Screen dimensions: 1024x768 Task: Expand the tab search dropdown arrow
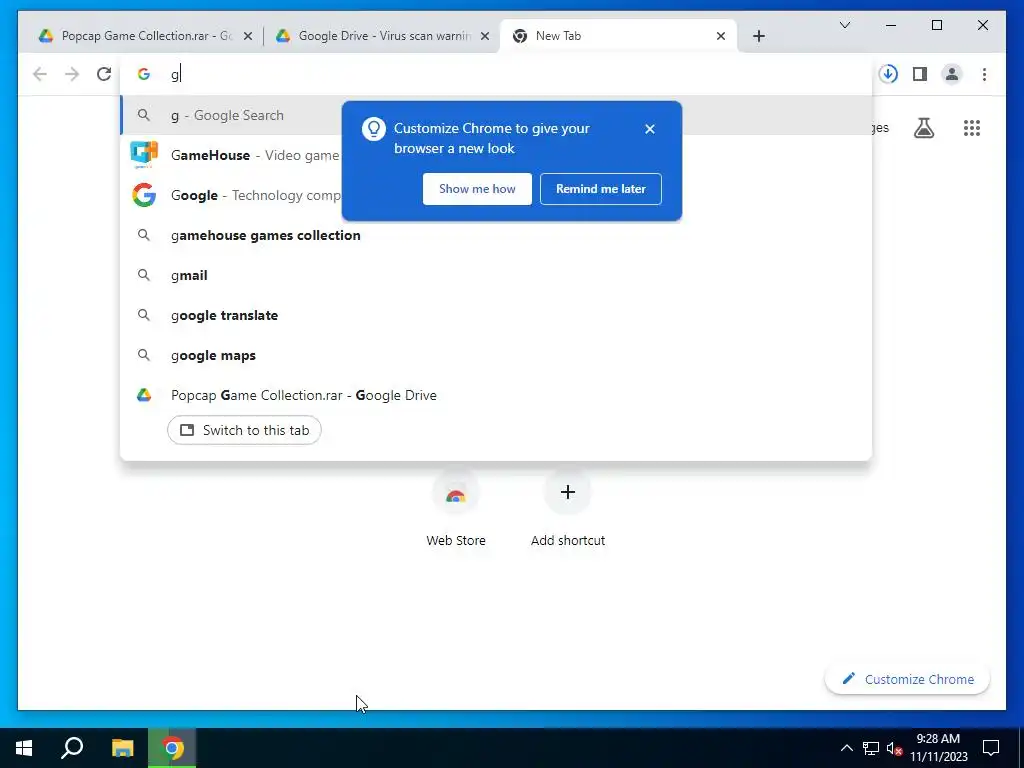tap(844, 25)
